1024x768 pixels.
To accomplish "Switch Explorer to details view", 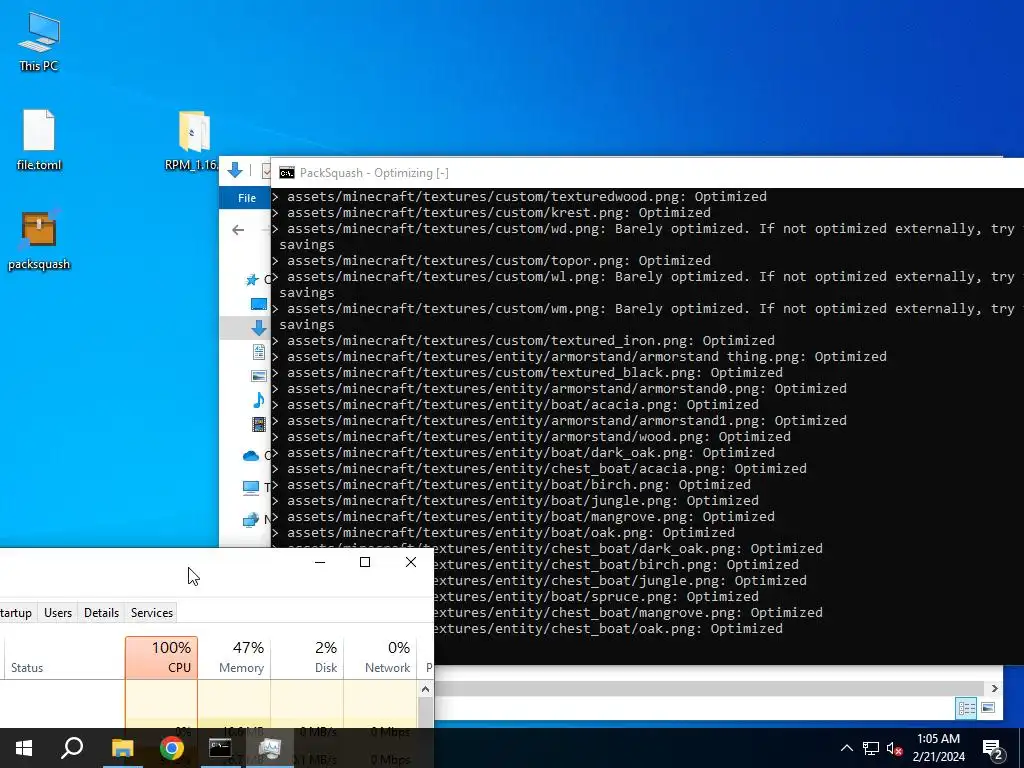I will pos(967,708).
